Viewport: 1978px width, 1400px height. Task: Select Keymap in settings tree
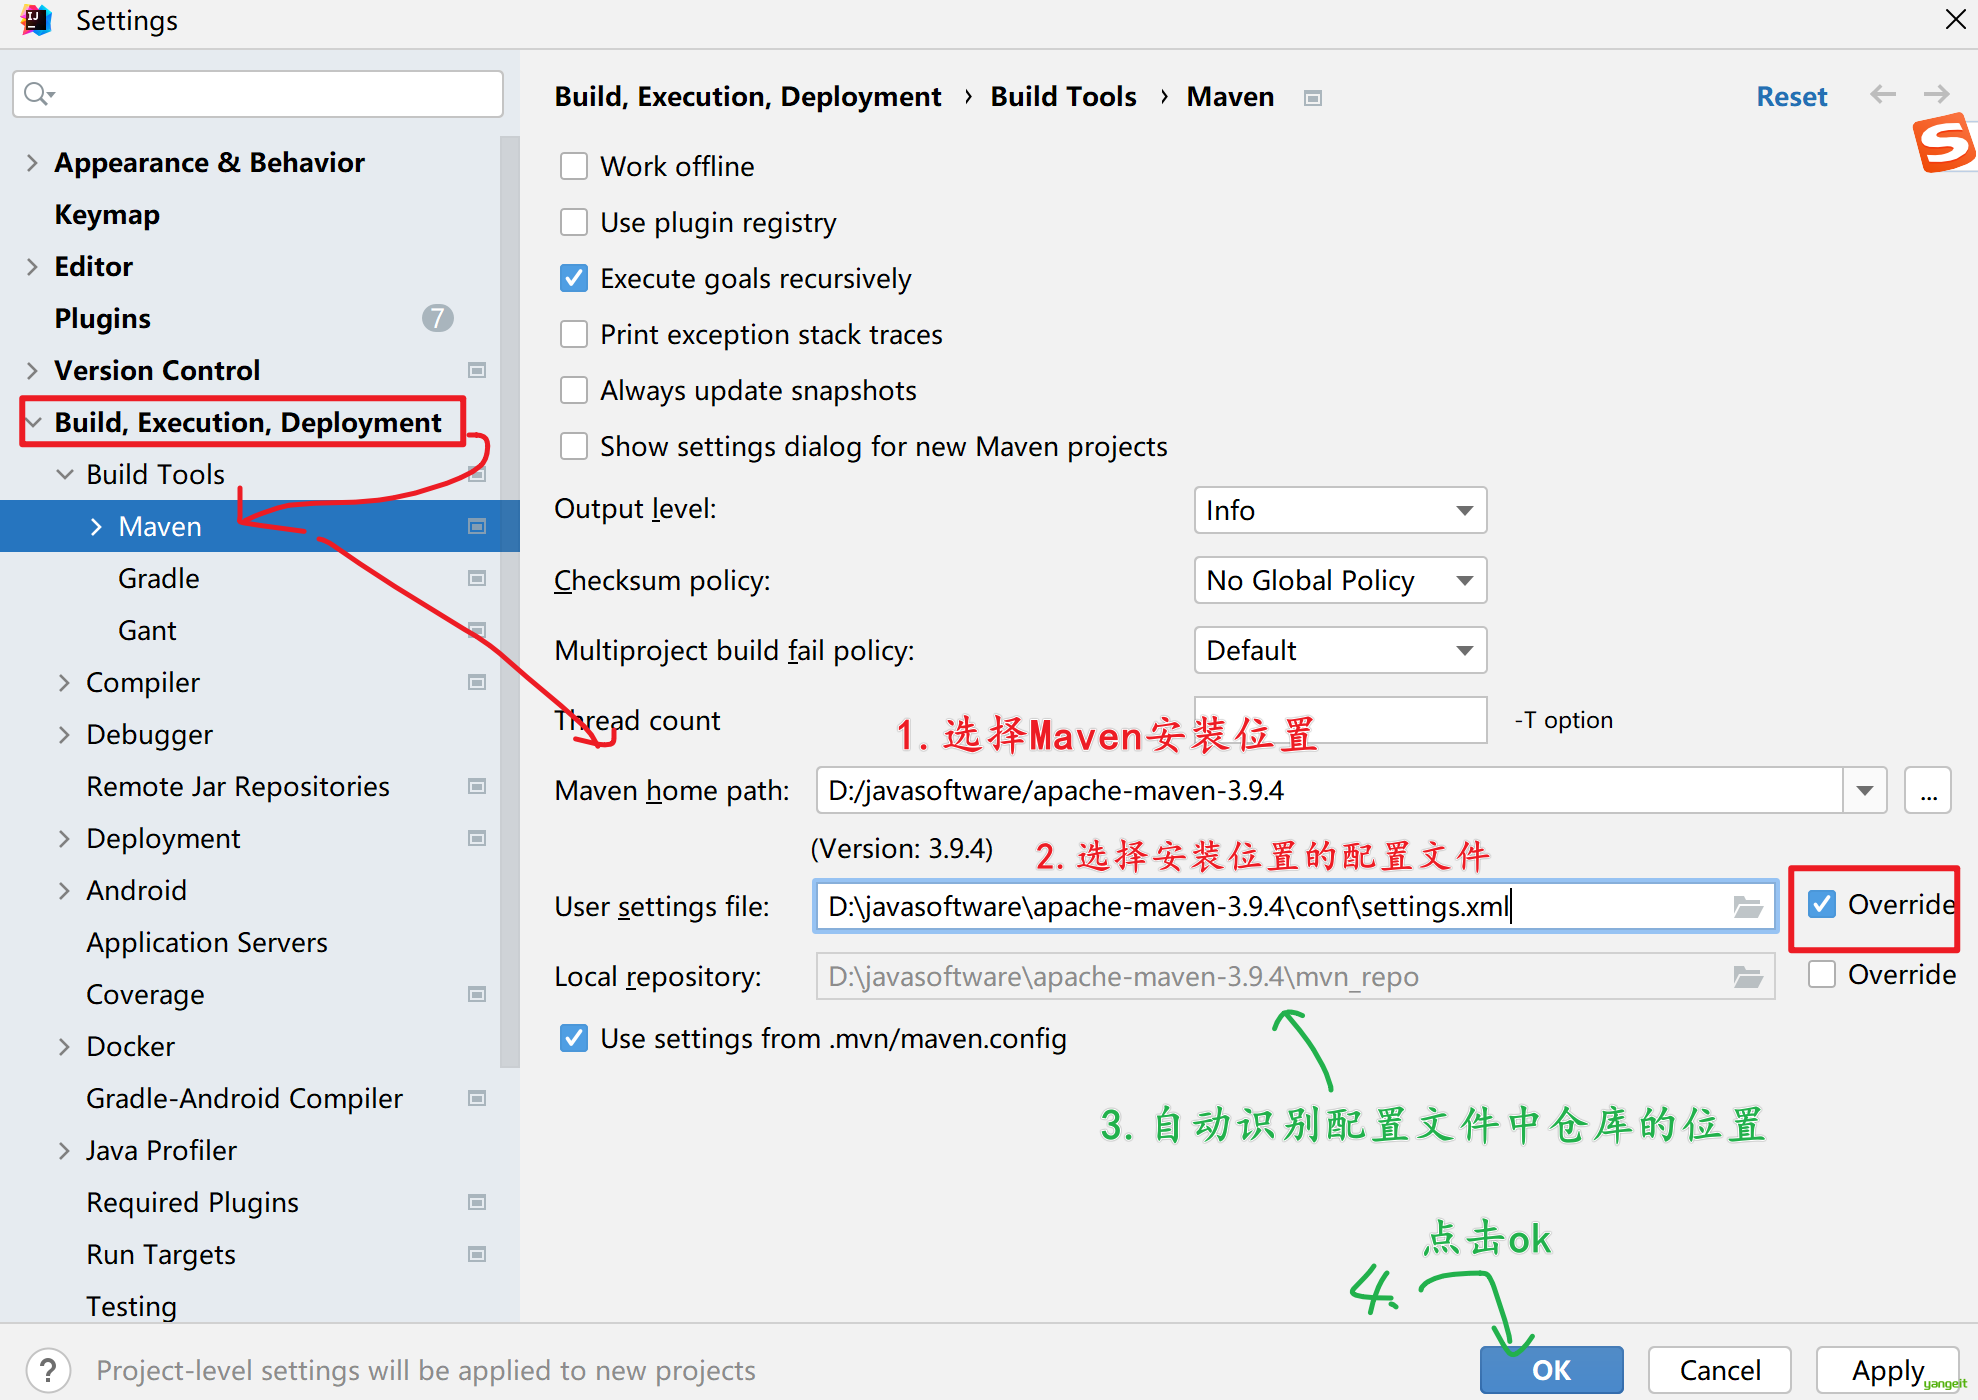pyautogui.click(x=107, y=214)
